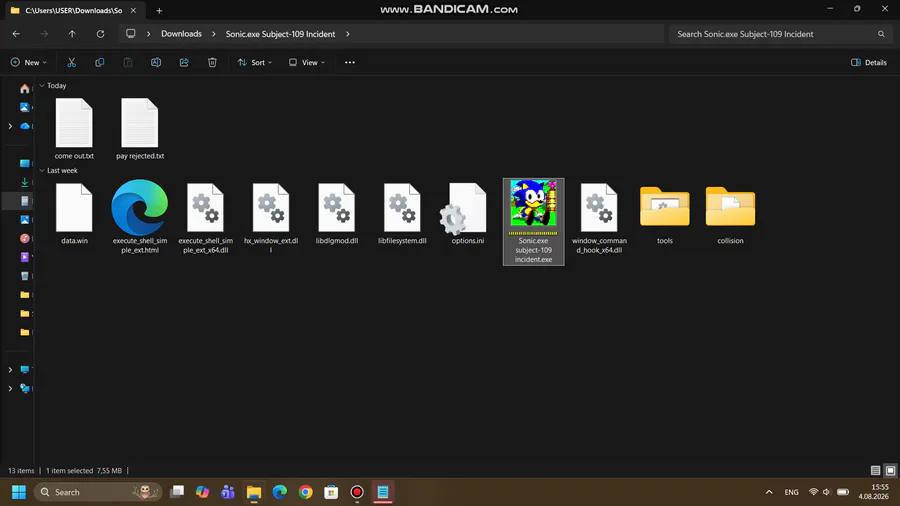Click the ENG language indicator
Image resolution: width=900 pixels, height=506 pixels.
pyautogui.click(x=792, y=492)
